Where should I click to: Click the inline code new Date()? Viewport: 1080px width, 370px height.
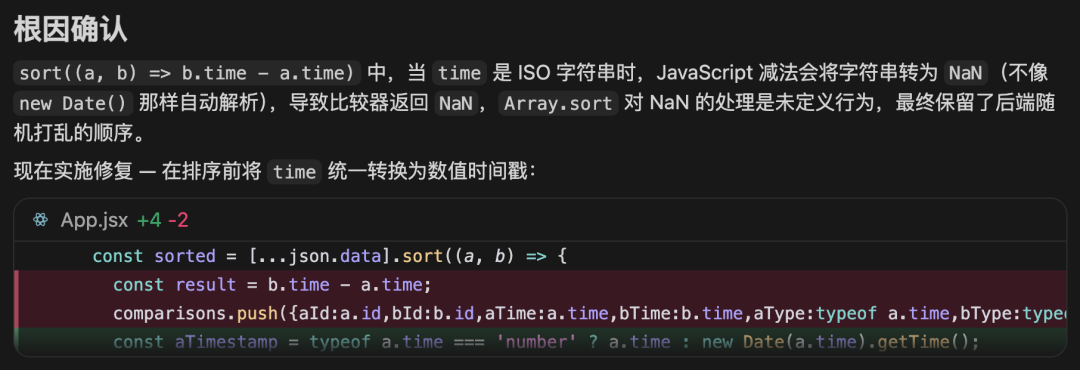pyautogui.click(x=74, y=103)
